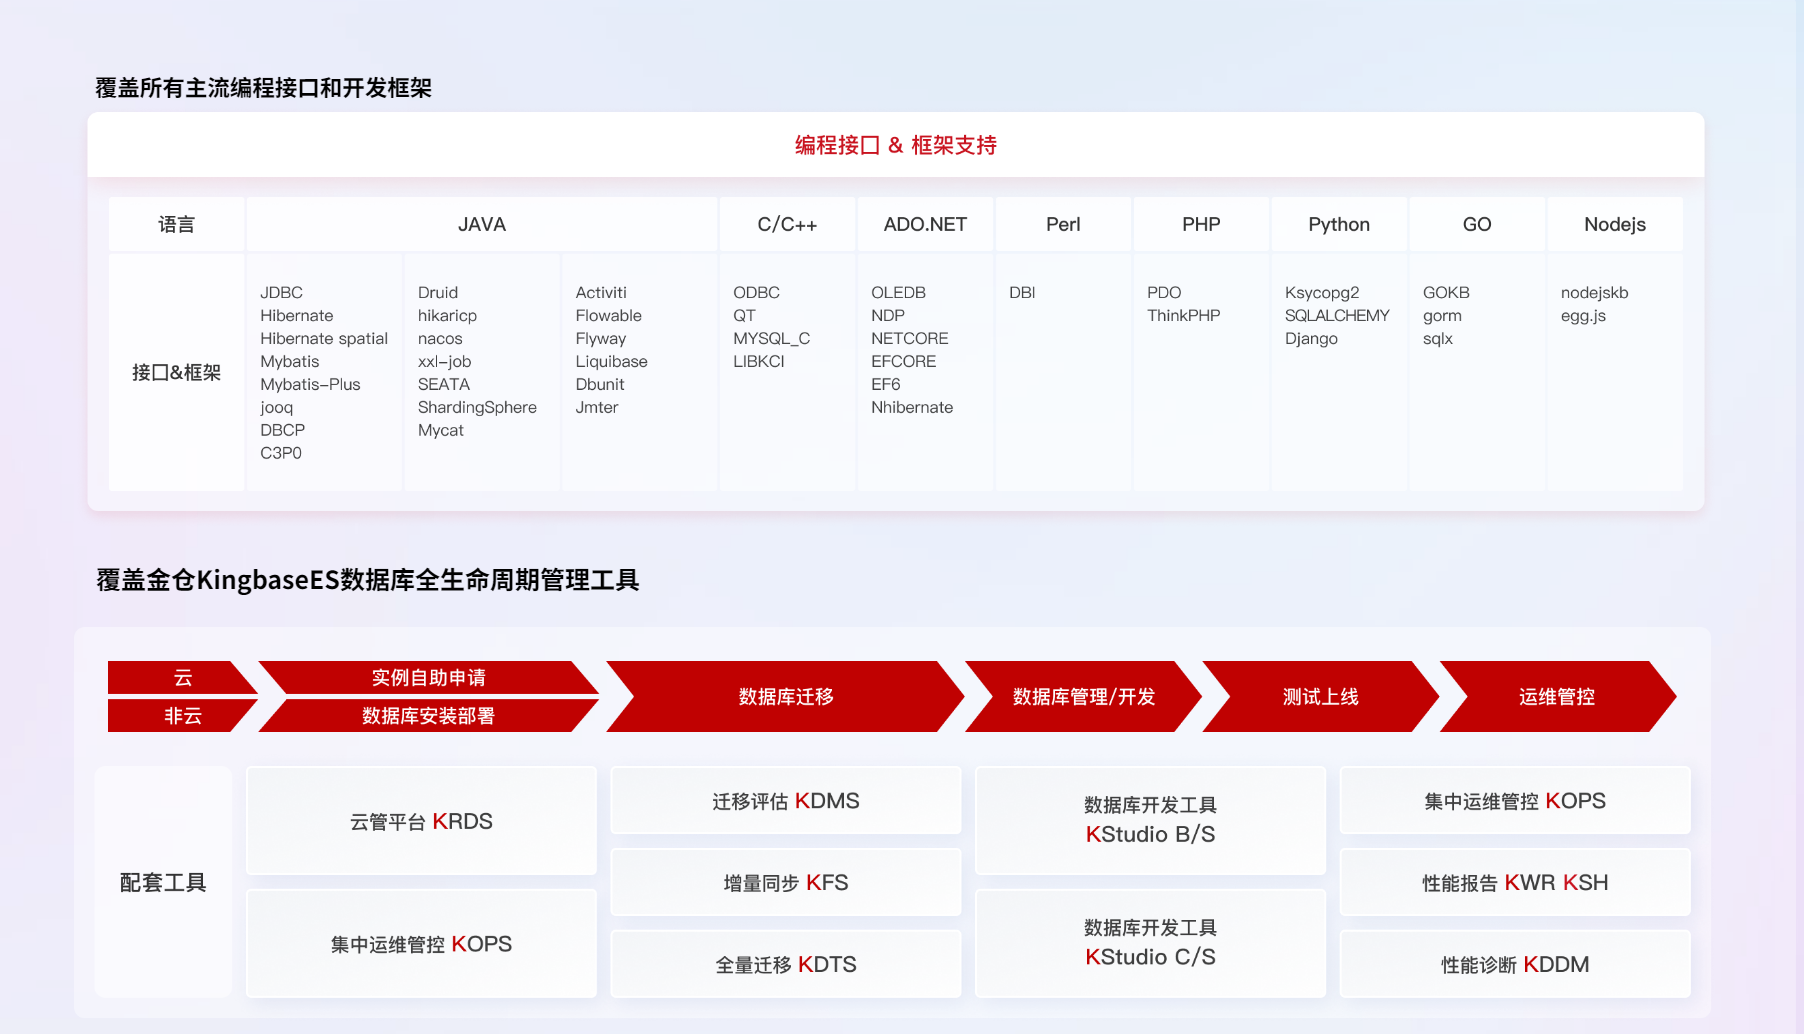Select the 'Django' entry
The image size is (1804, 1034).
1311,338
